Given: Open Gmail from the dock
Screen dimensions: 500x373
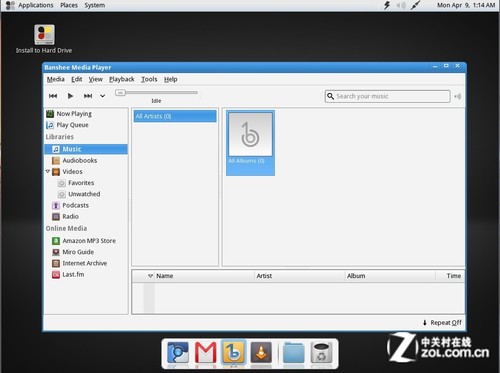Looking at the screenshot, I should (206, 352).
